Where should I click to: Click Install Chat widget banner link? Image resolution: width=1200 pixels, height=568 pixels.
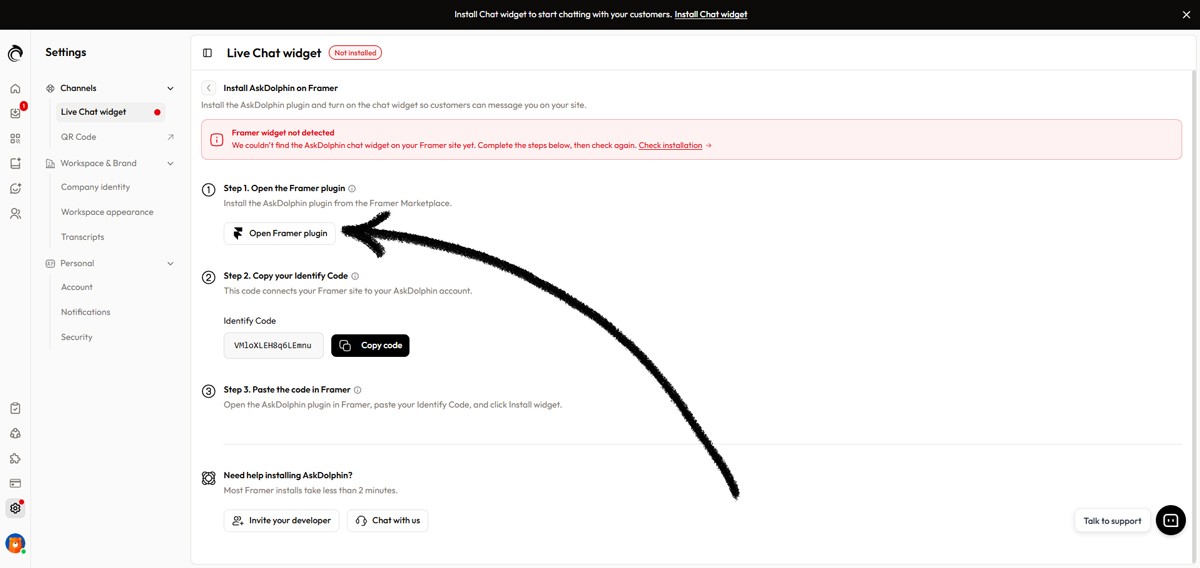click(x=711, y=14)
